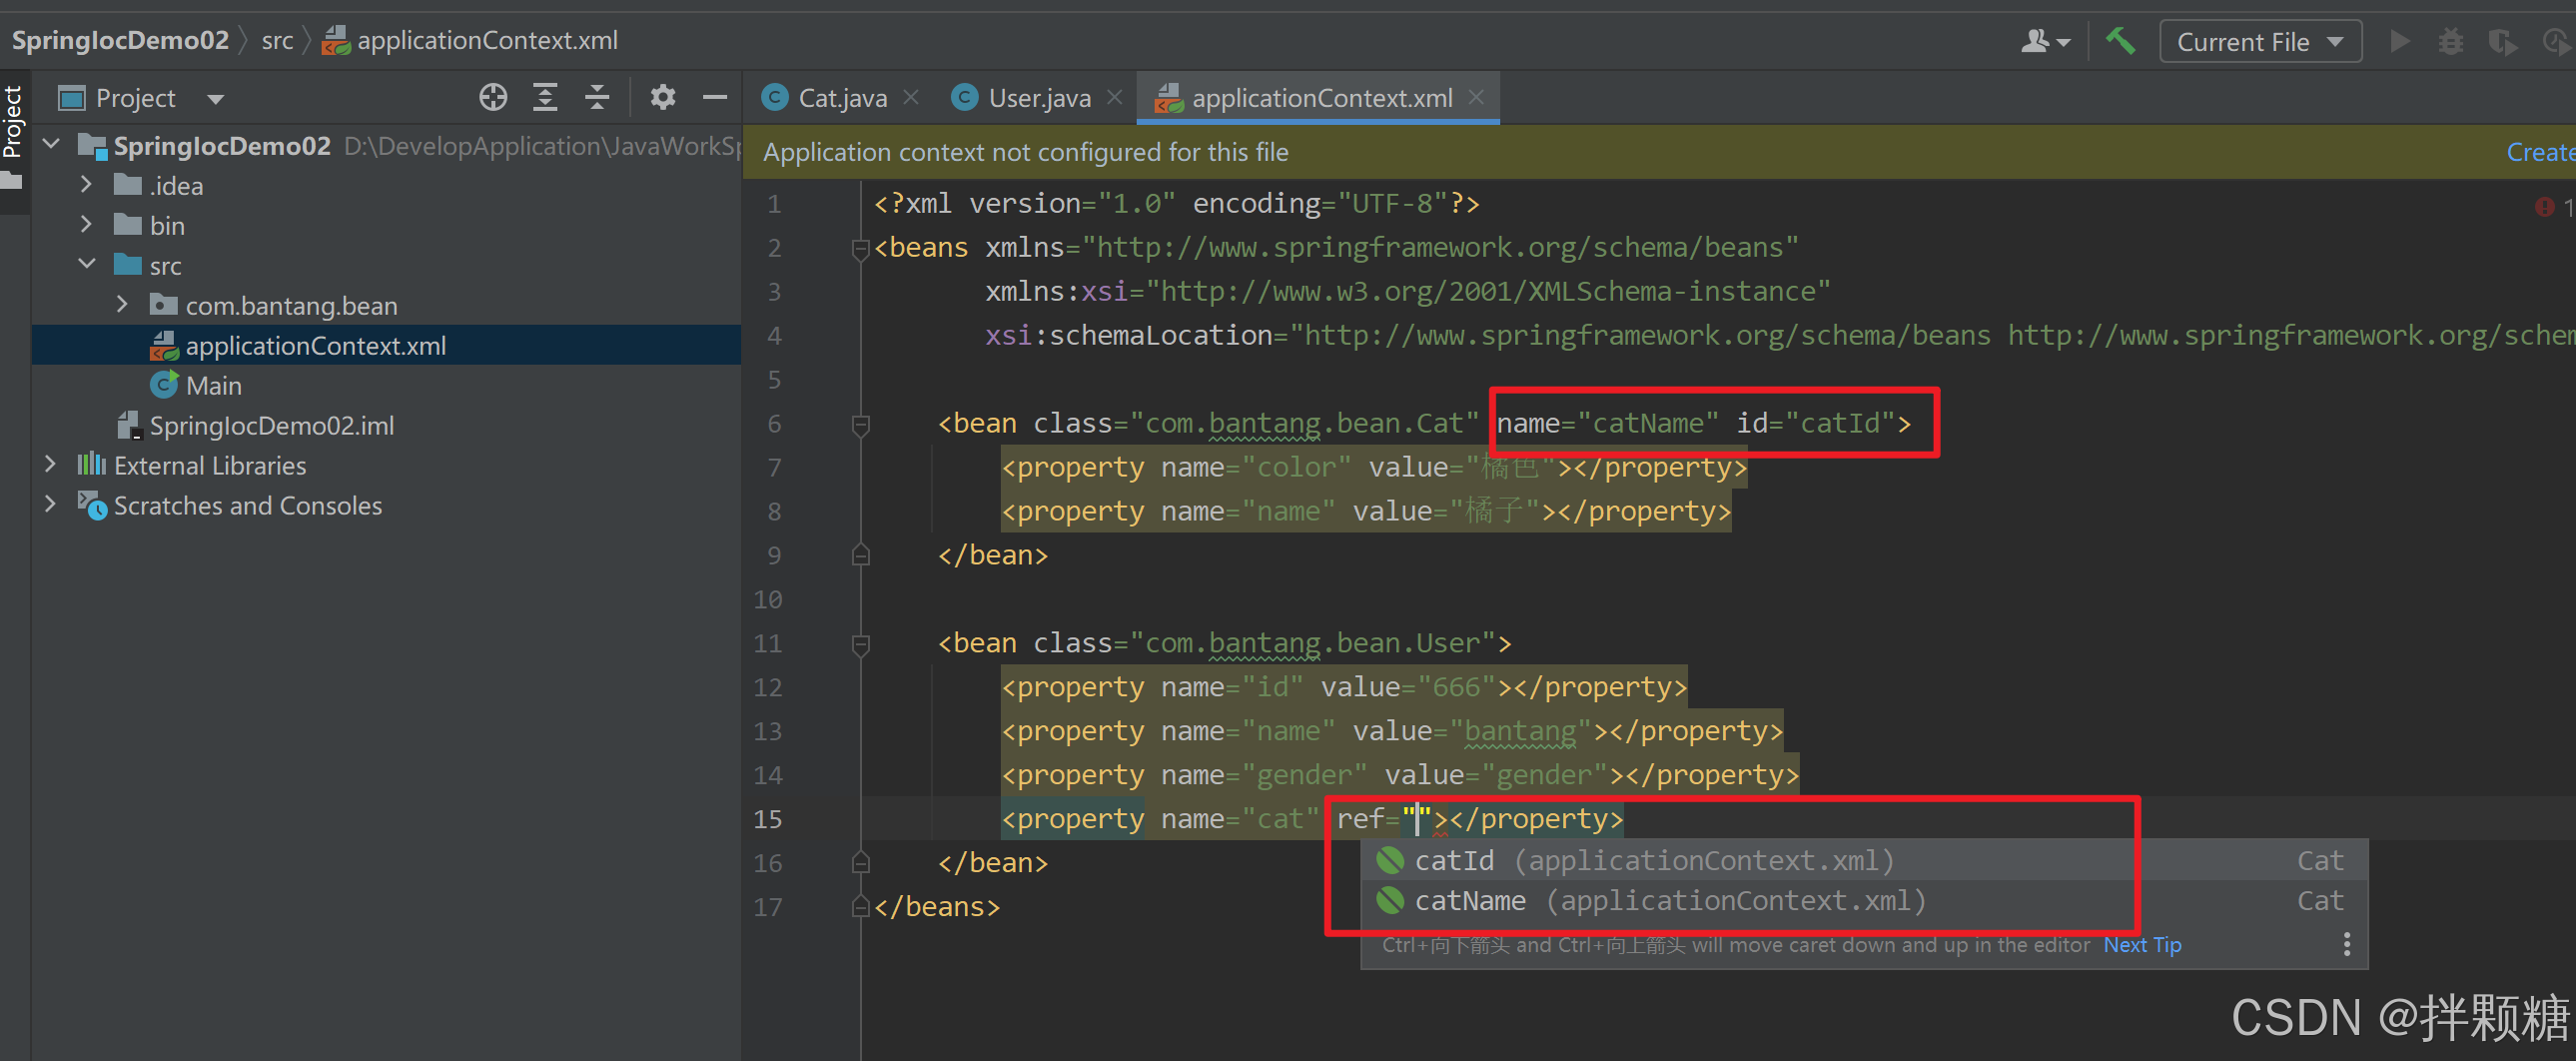This screenshot has height=1061, width=2576.
Task: Click the Run play icon
Action: pos(2399,41)
